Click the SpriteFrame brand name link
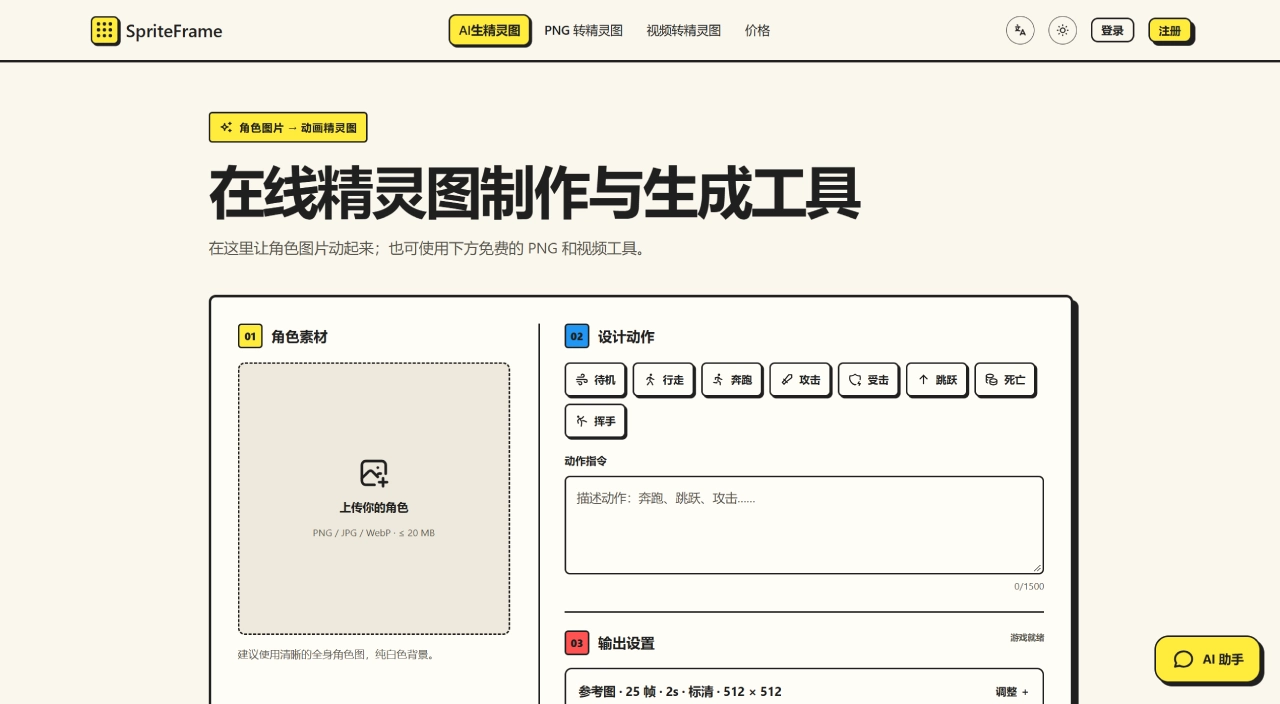The height and width of the screenshot is (704, 1280). pyautogui.click(x=174, y=31)
